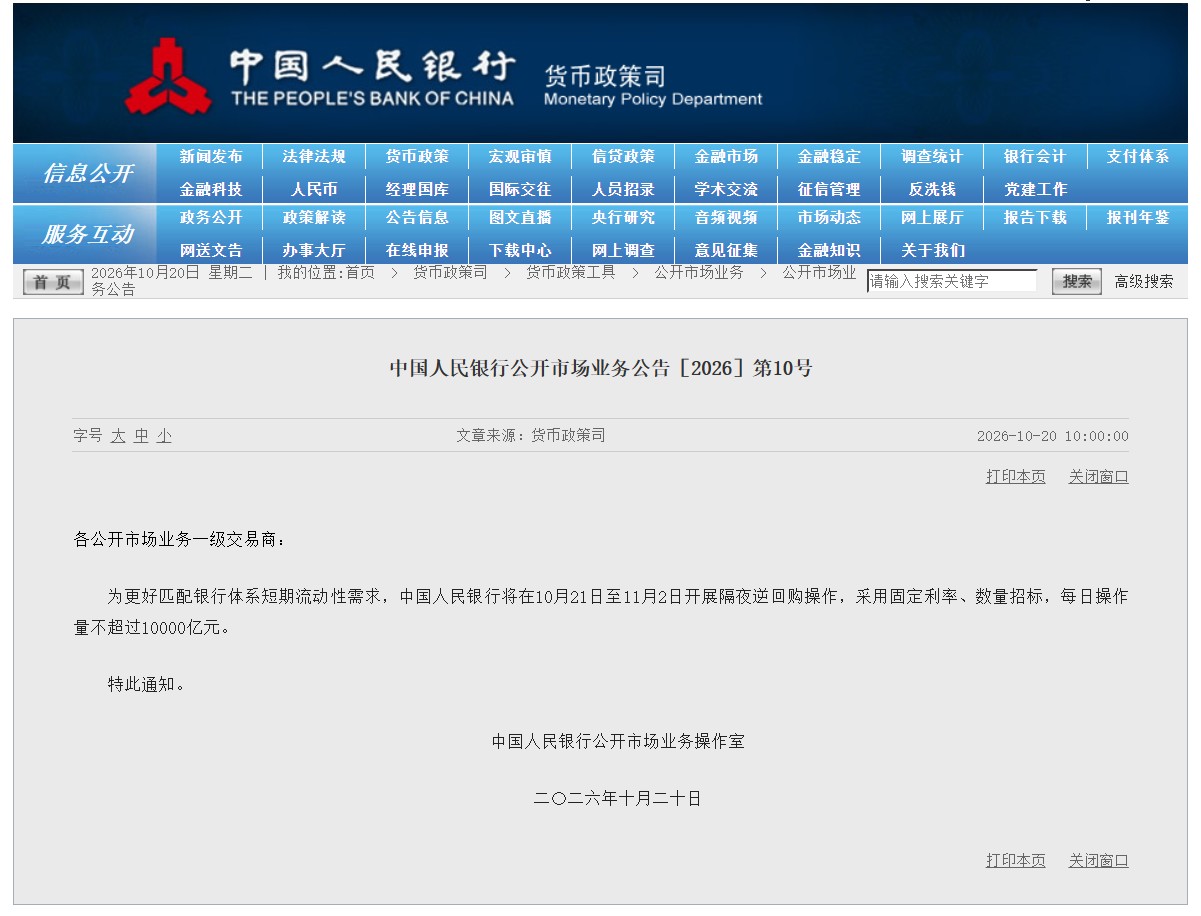Open 政务公开 service link

click(211, 218)
